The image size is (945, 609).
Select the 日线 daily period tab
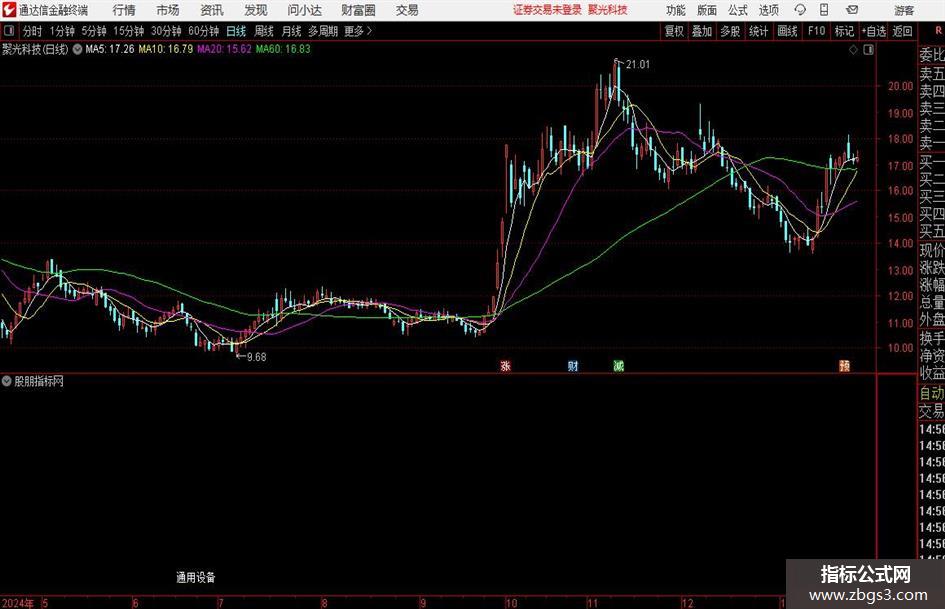[236, 31]
